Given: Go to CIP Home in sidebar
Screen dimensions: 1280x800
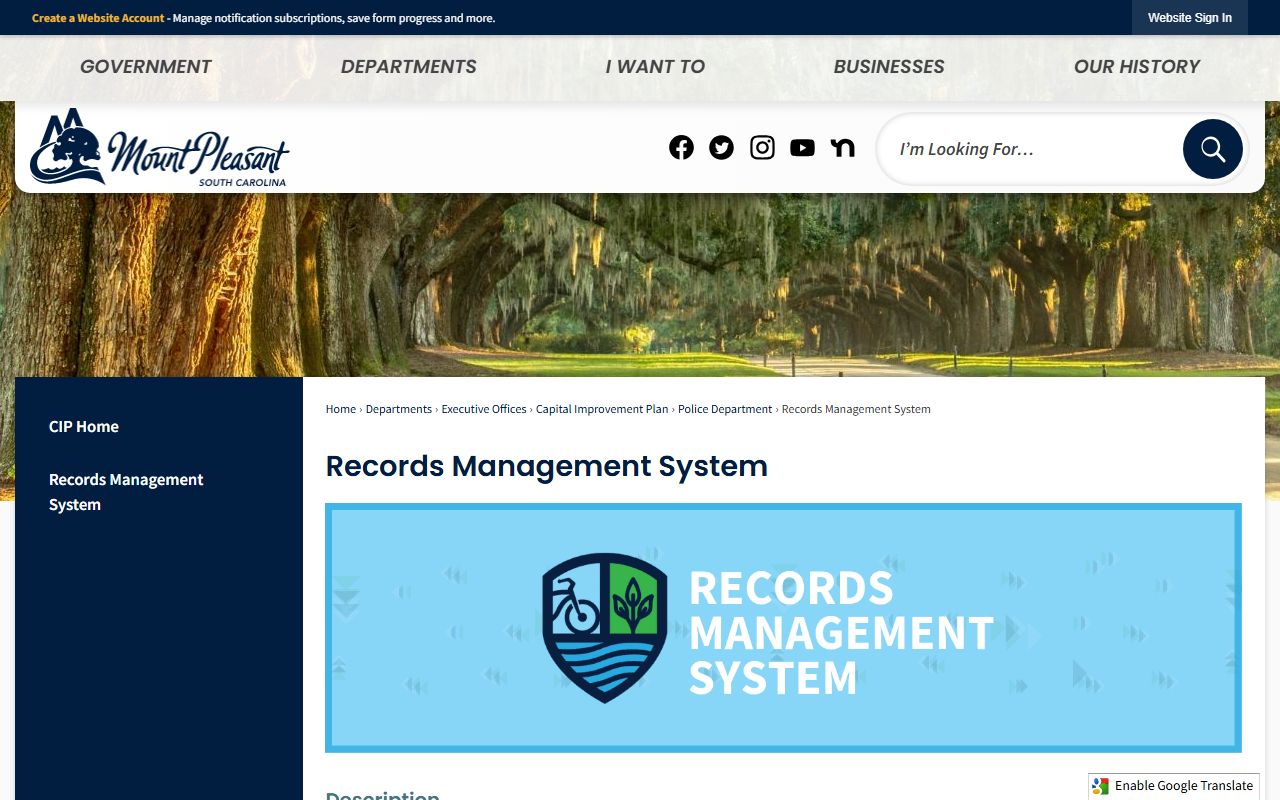Looking at the screenshot, I should 84,426.
